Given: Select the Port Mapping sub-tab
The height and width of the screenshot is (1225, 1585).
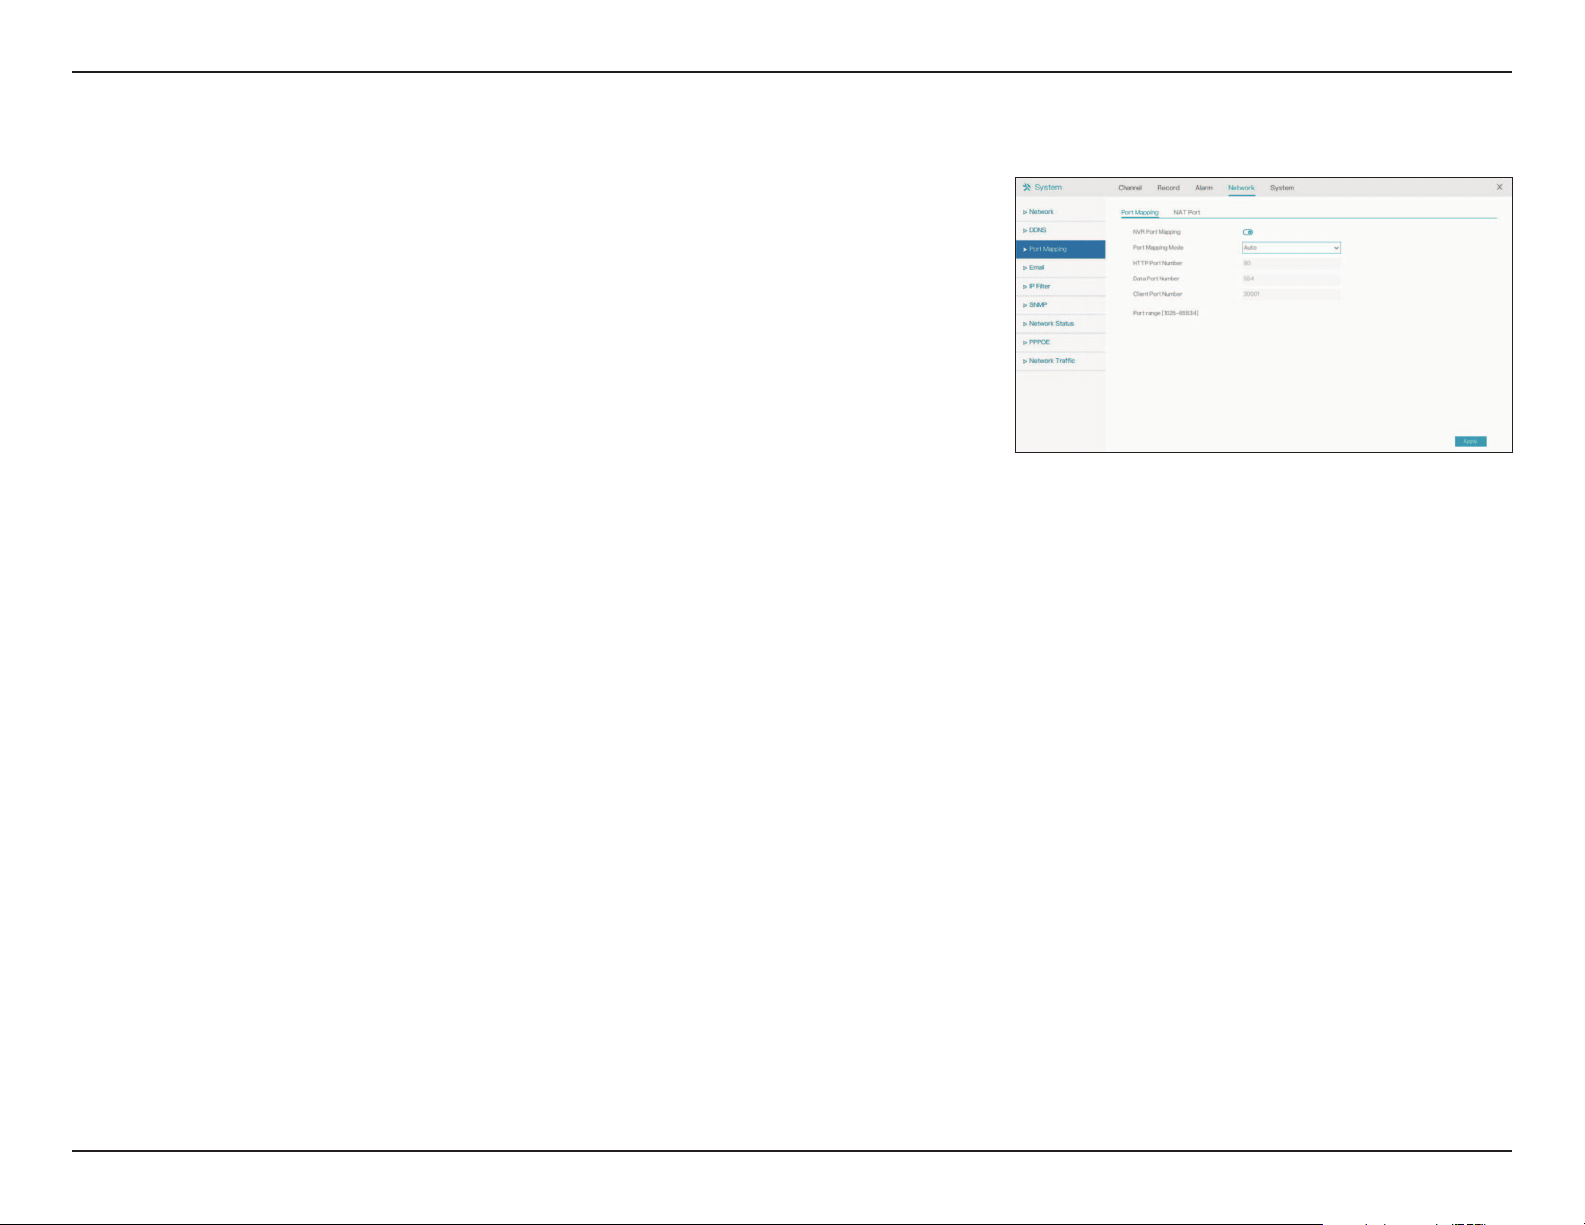Looking at the screenshot, I should (1140, 212).
